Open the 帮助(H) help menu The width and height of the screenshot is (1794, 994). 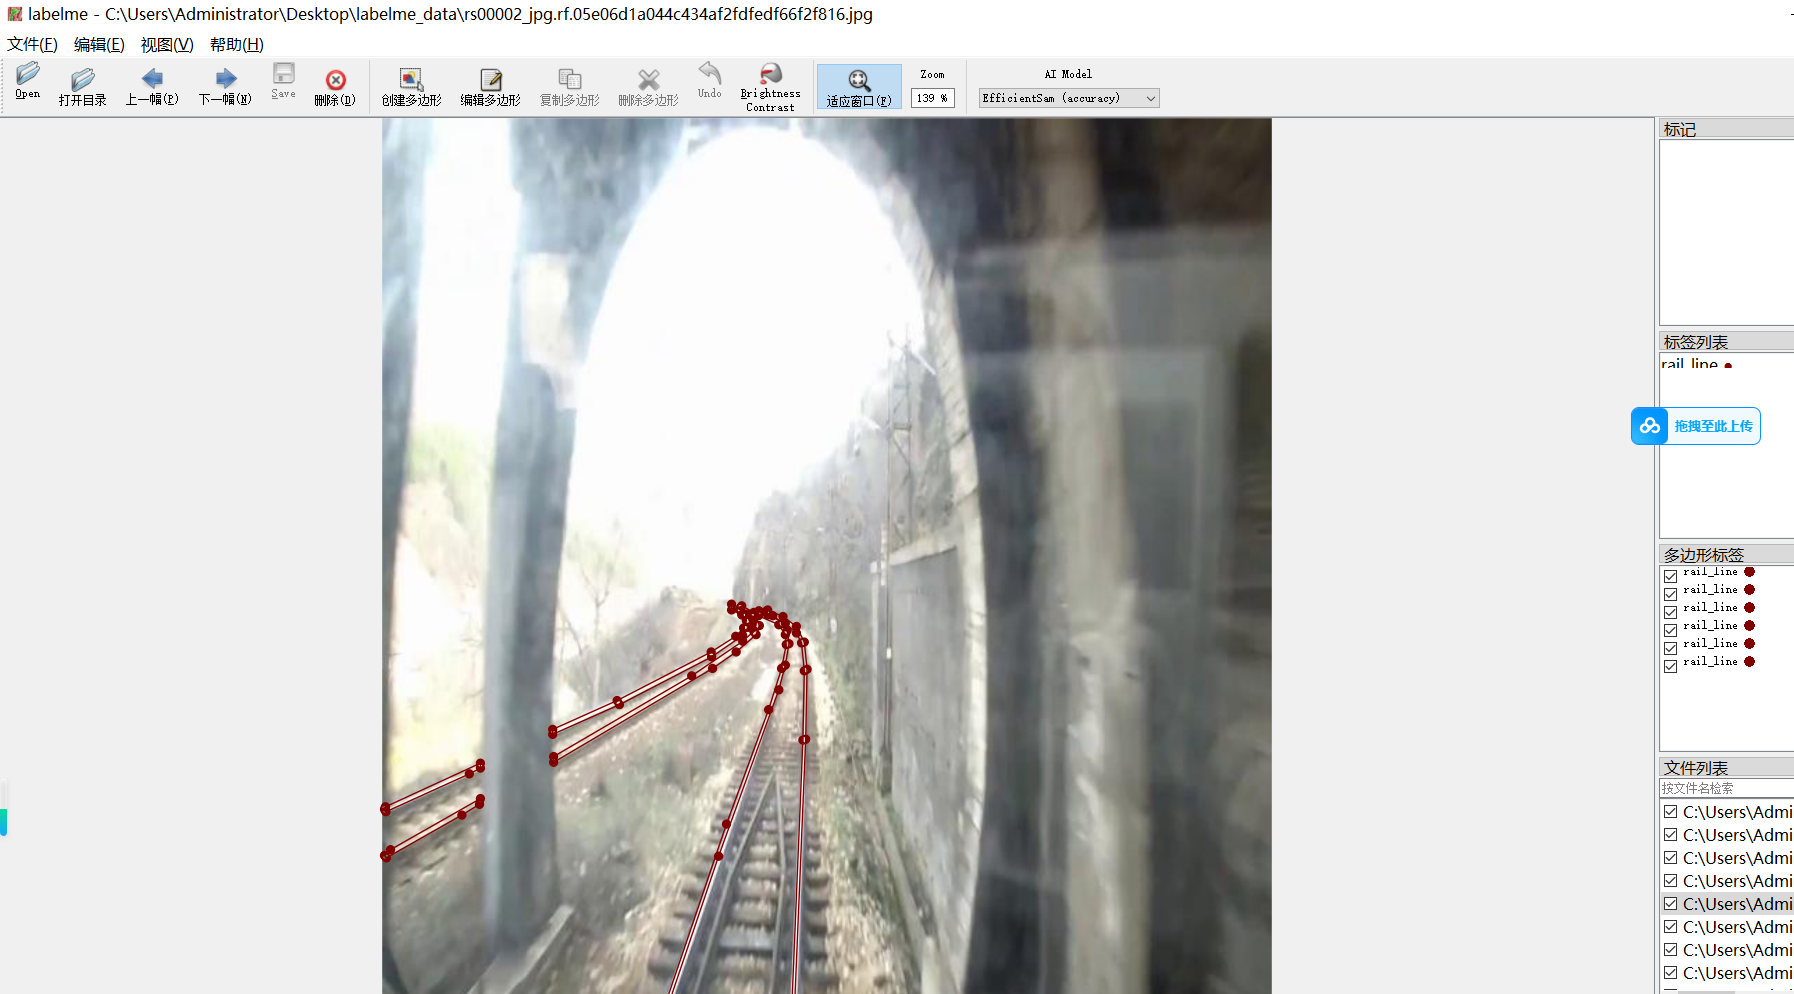click(236, 44)
